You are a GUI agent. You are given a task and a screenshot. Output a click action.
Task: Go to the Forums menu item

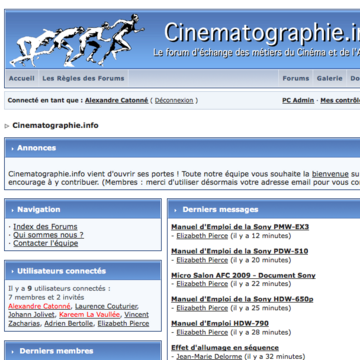coord(296,79)
